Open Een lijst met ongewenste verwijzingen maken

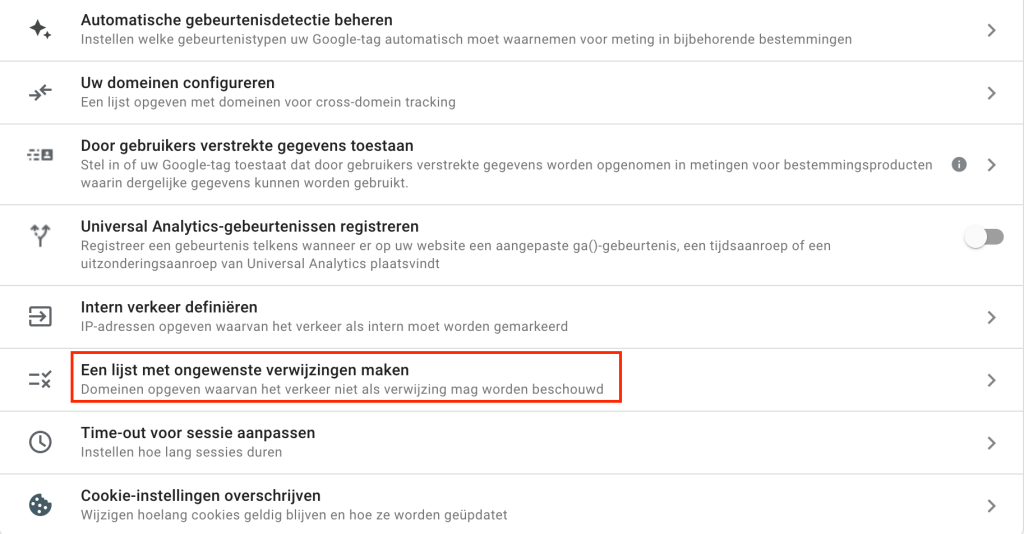(x=245, y=370)
